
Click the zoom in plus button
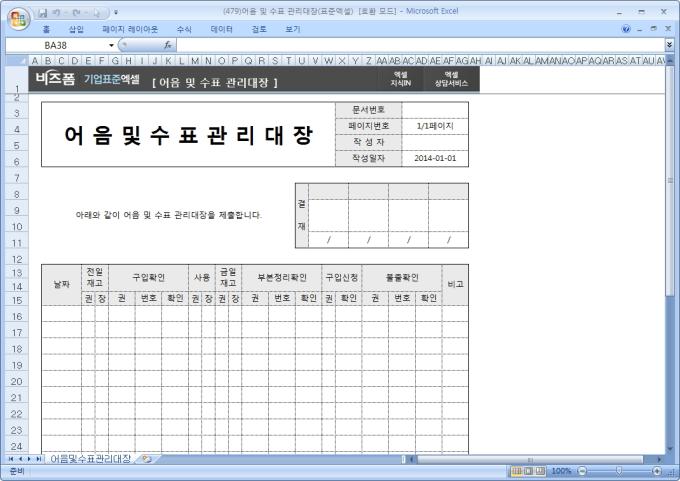657,471
